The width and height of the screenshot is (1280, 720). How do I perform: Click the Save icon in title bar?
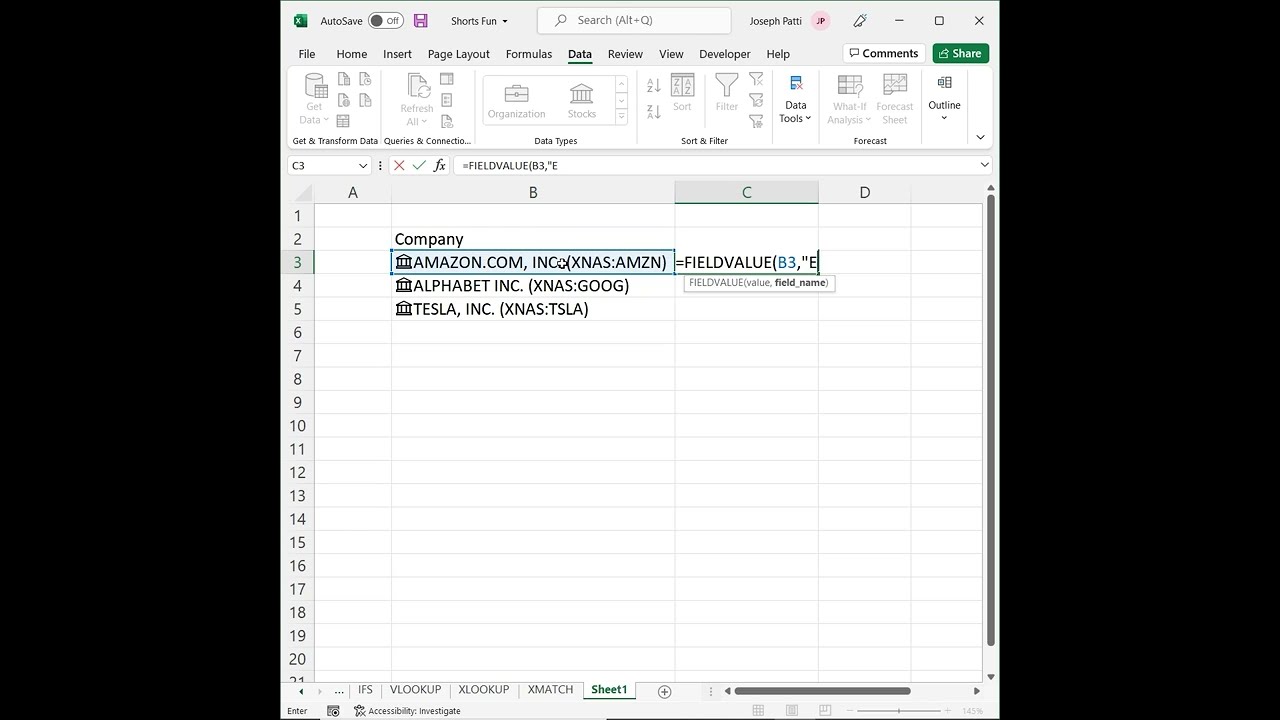click(420, 21)
